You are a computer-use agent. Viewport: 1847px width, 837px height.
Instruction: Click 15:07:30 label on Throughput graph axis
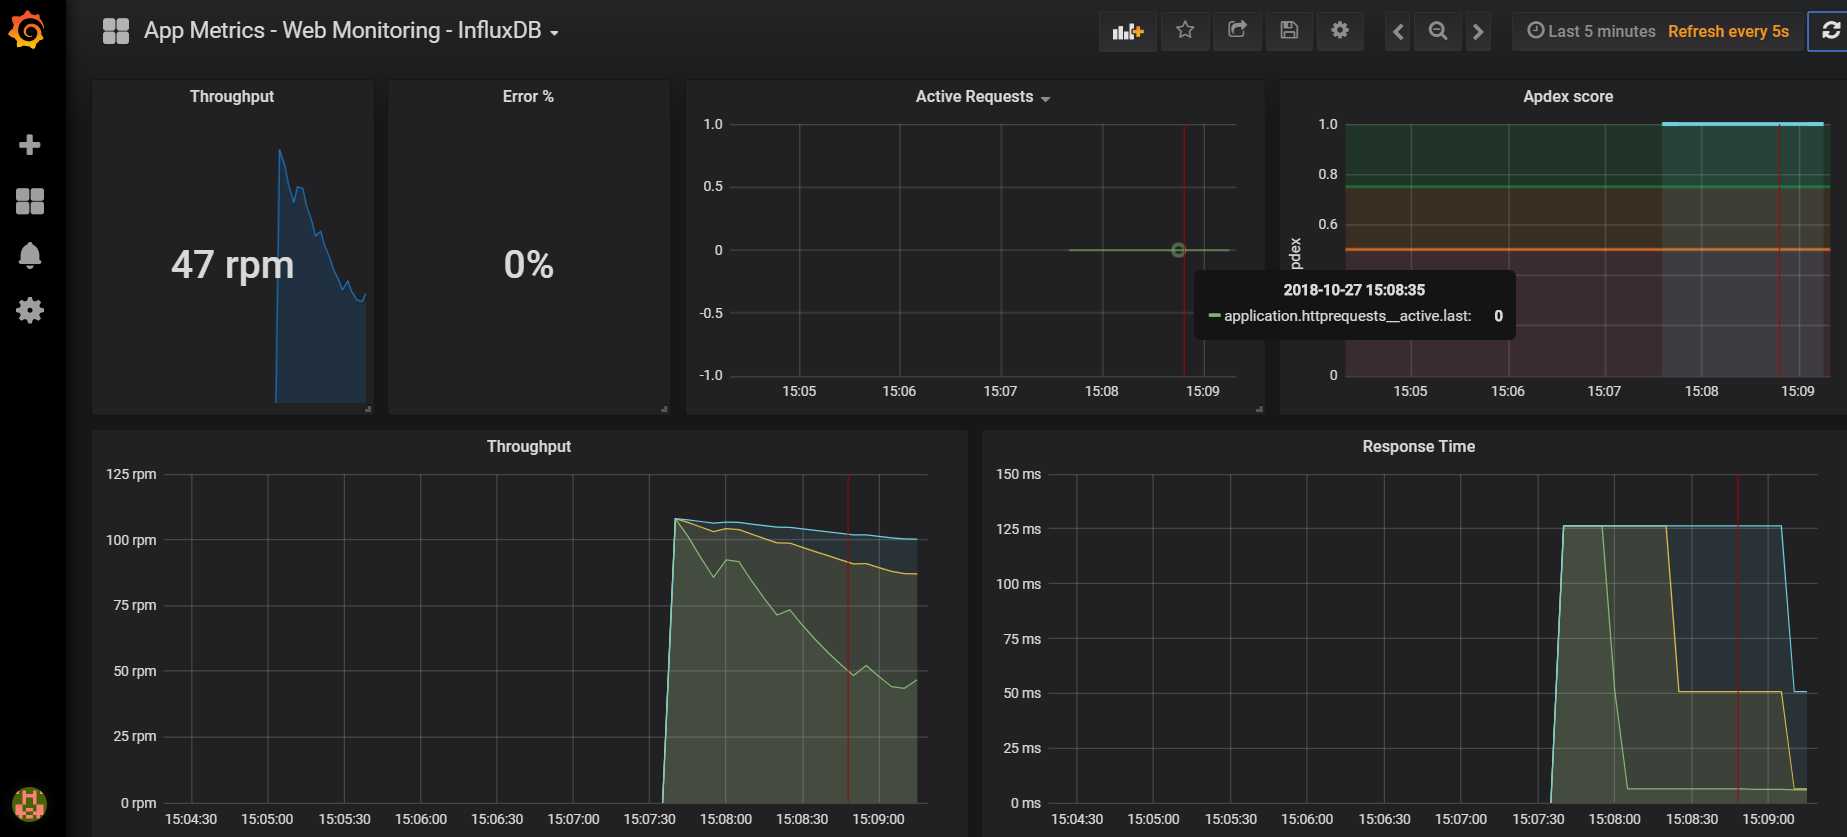click(649, 819)
